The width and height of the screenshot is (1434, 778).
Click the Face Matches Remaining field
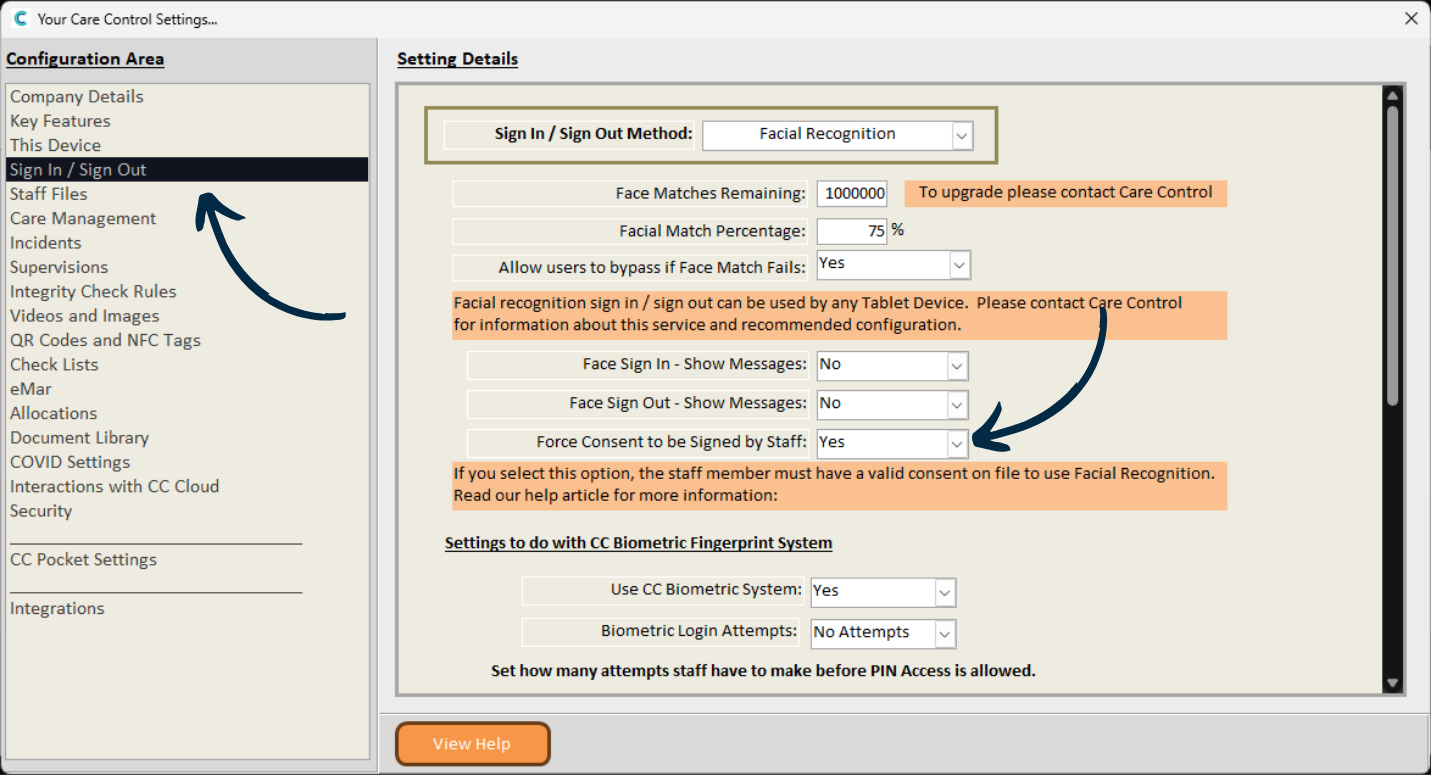(x=852, y=194)
